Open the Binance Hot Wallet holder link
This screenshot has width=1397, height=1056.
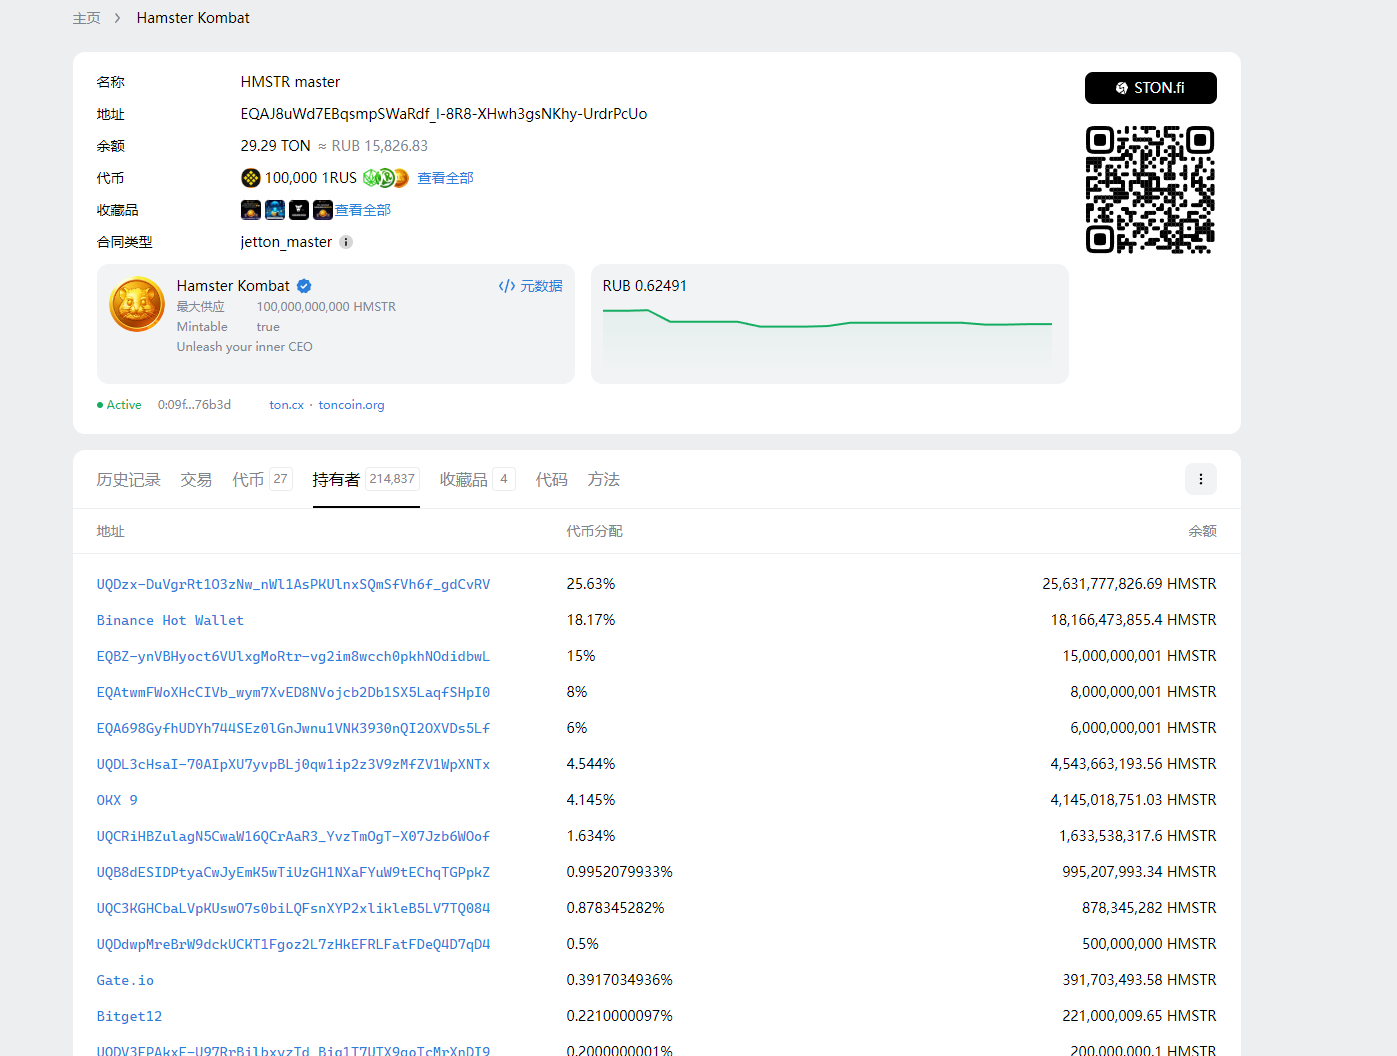click(170, 621)
